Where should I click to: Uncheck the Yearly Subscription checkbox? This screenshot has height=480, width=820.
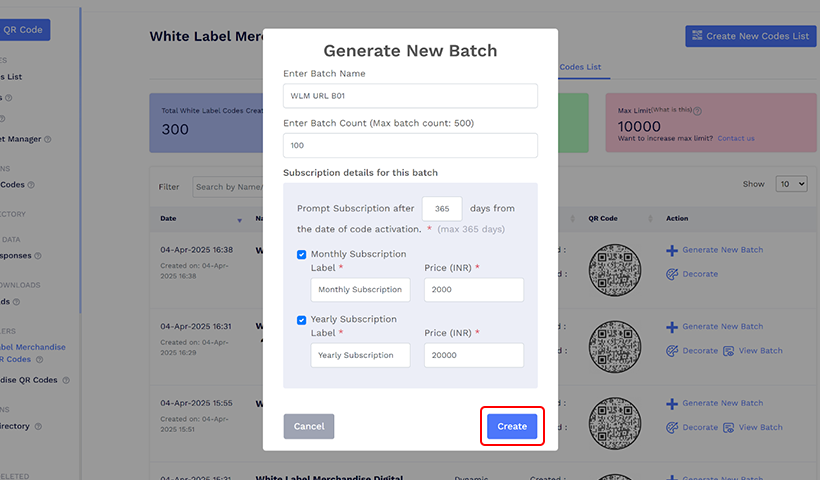tap(302, 320)
